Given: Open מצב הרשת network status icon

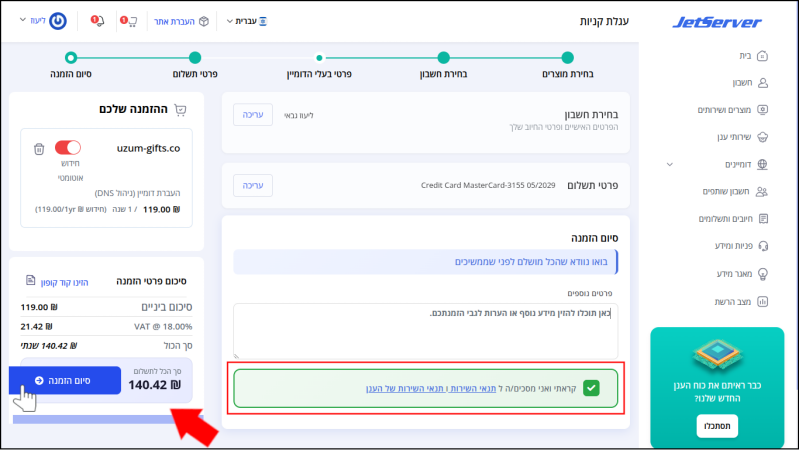Looking at the screenshot, I should coord(763,302).
